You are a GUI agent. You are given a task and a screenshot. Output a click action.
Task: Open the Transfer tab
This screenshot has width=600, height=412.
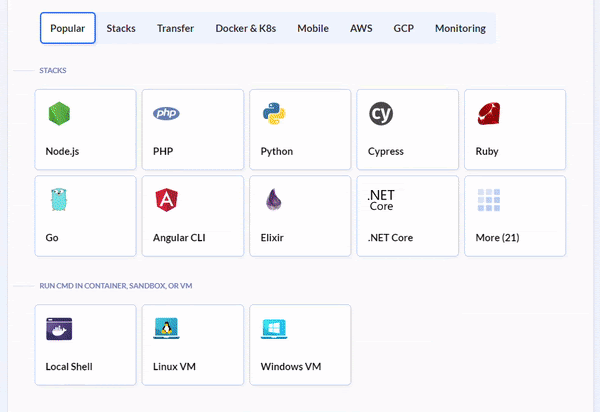175,28
